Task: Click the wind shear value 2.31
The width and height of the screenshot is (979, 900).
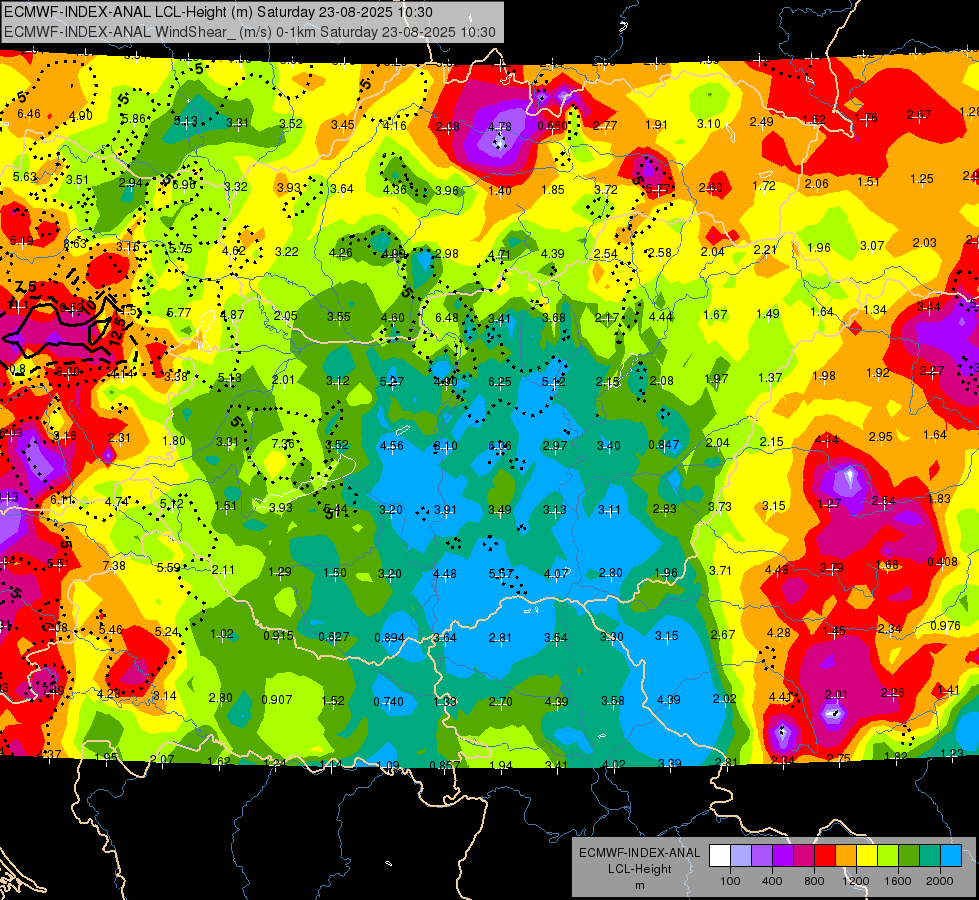Action: (119, 438)
